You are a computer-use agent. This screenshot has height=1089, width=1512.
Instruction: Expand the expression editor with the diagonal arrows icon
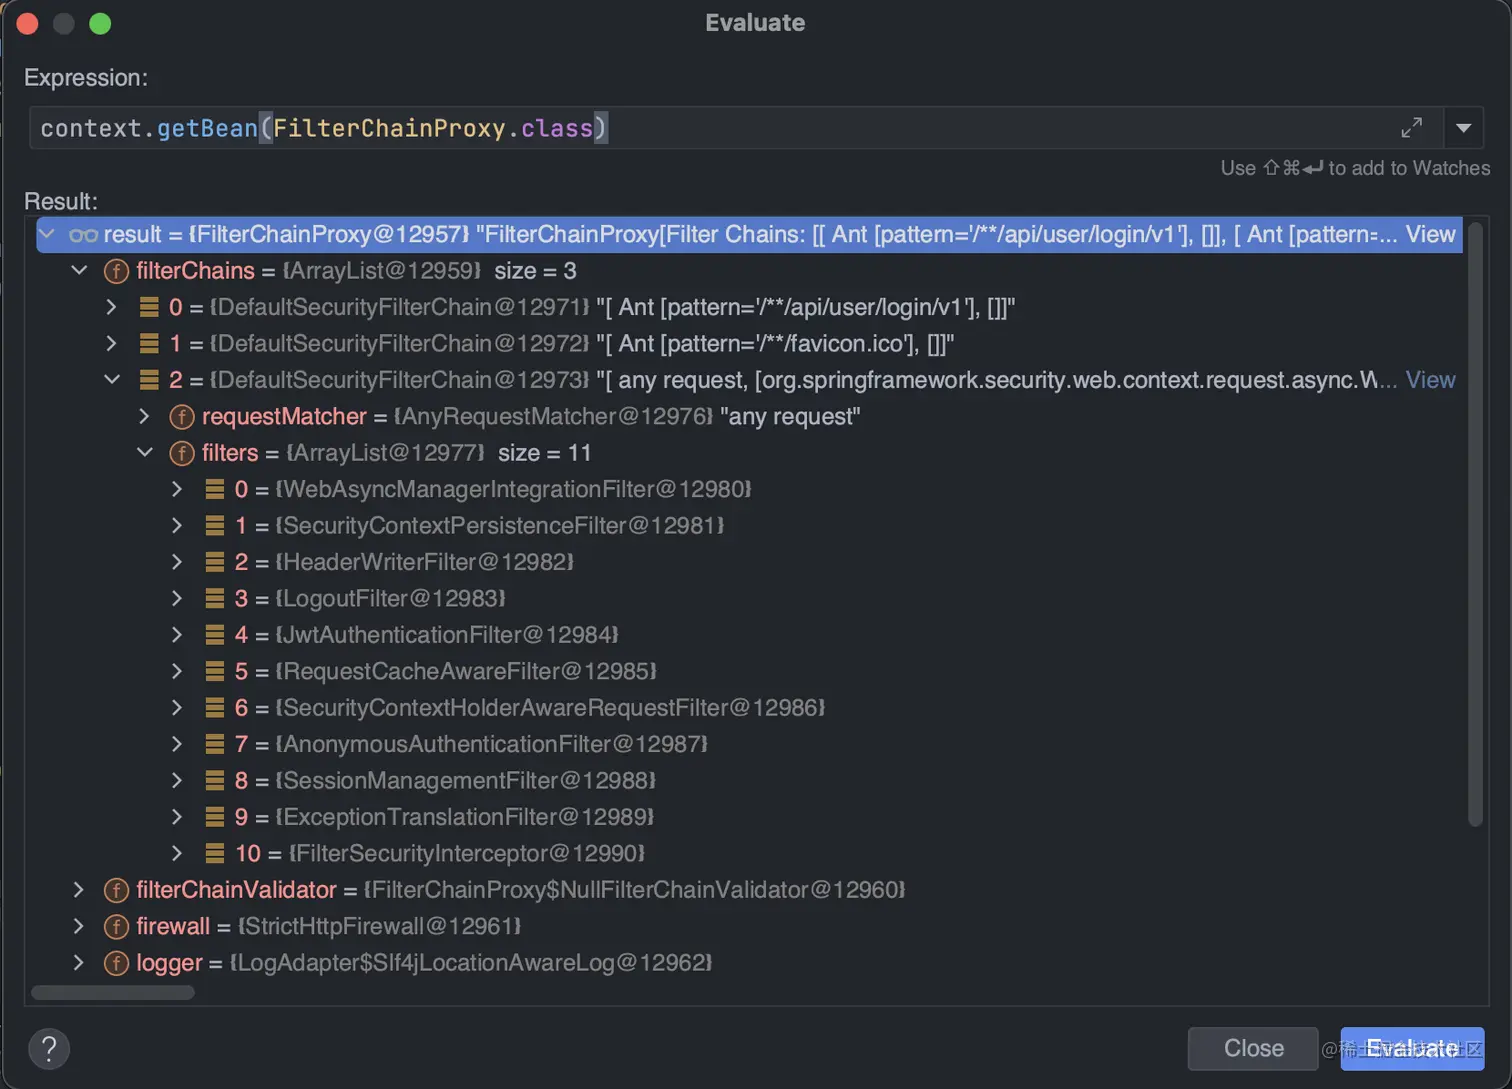point(1411,128)
